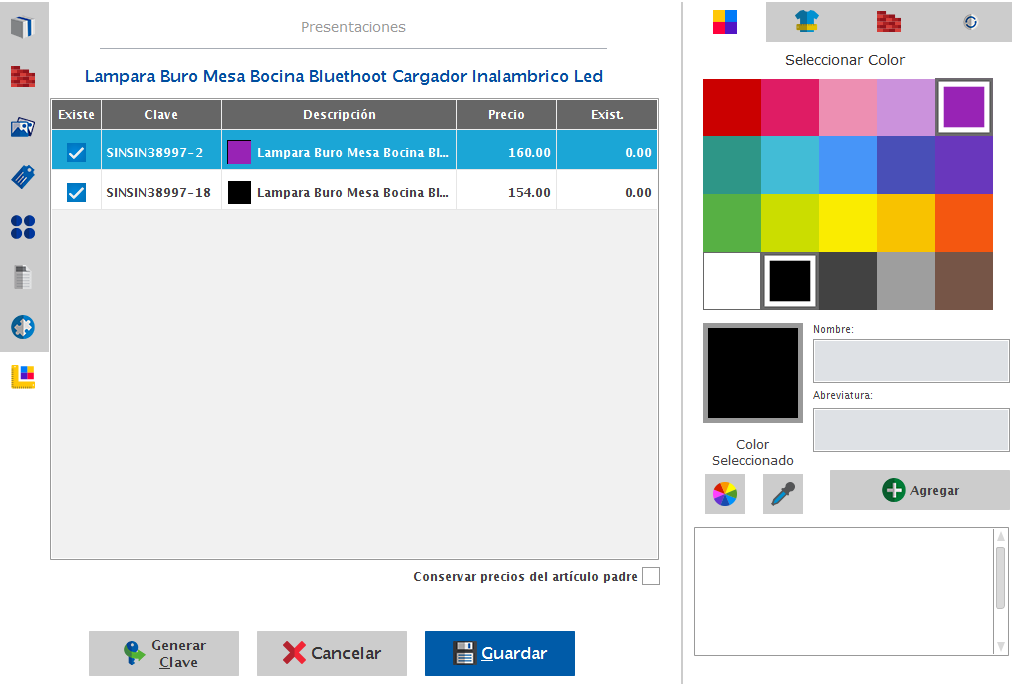
Task: Open the document page sidebar icon
Action: (23, 277)
